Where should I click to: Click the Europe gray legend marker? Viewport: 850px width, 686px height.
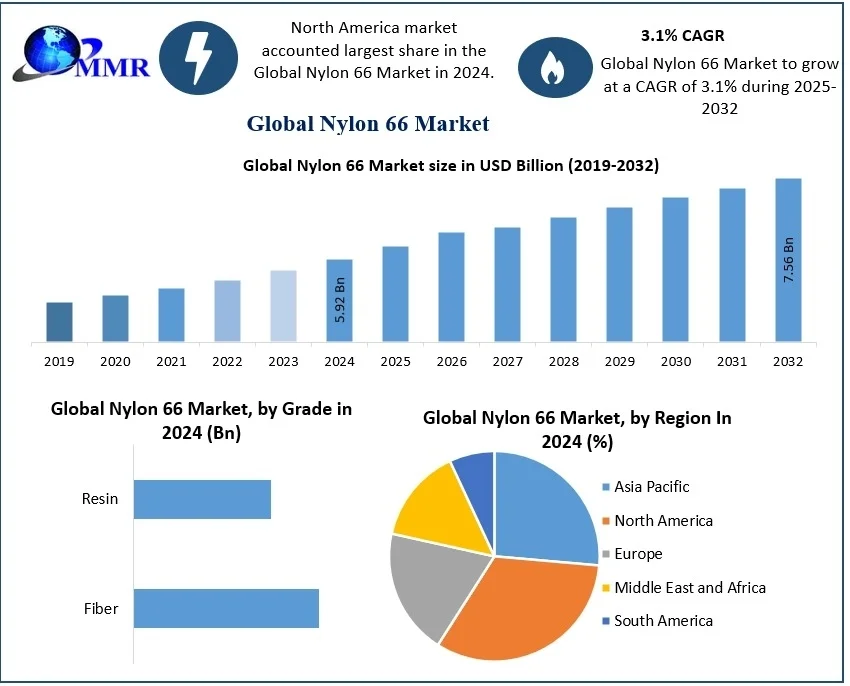[x=605, y=554]
